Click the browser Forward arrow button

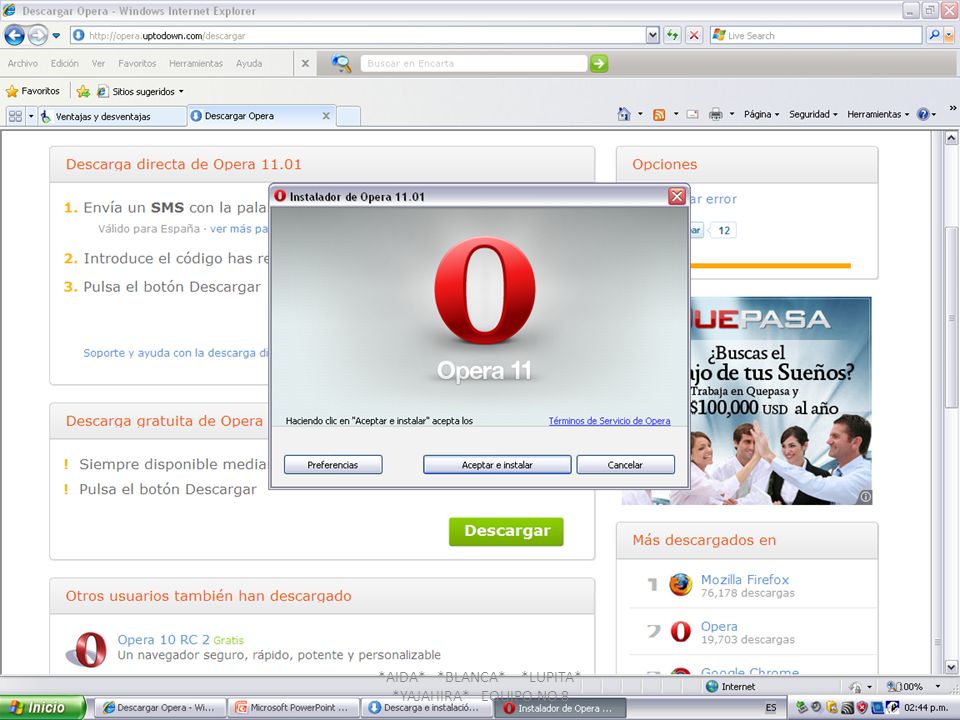[38, 36]
